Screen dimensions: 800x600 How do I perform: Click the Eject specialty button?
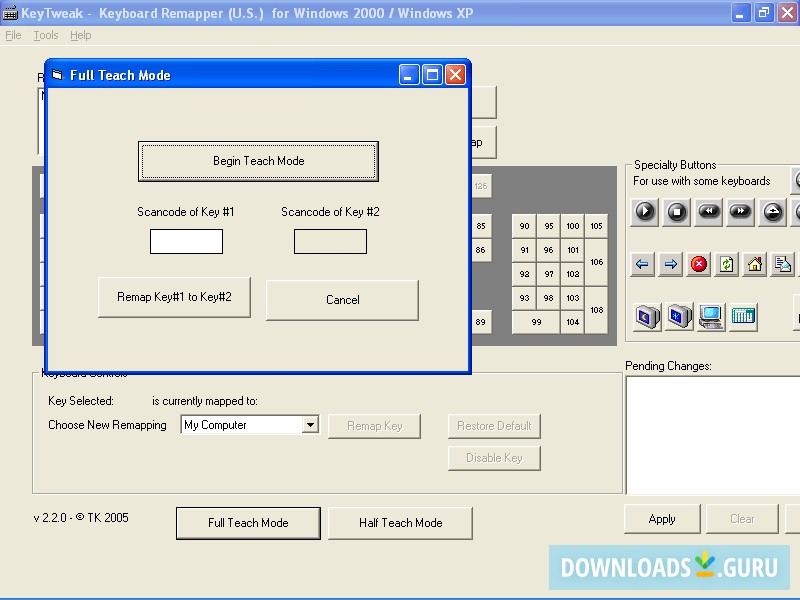pyautogui.click(x=772, y=212)
